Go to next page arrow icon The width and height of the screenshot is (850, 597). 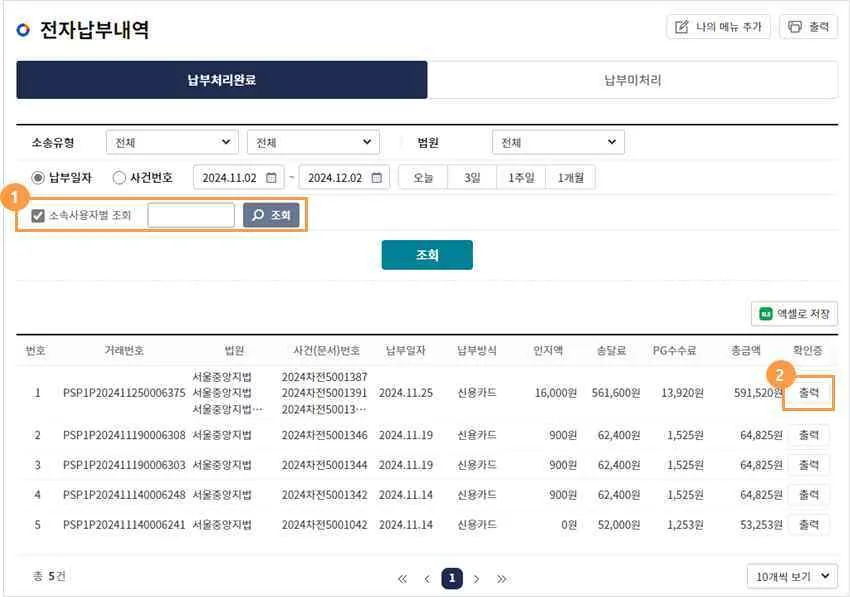476,579
